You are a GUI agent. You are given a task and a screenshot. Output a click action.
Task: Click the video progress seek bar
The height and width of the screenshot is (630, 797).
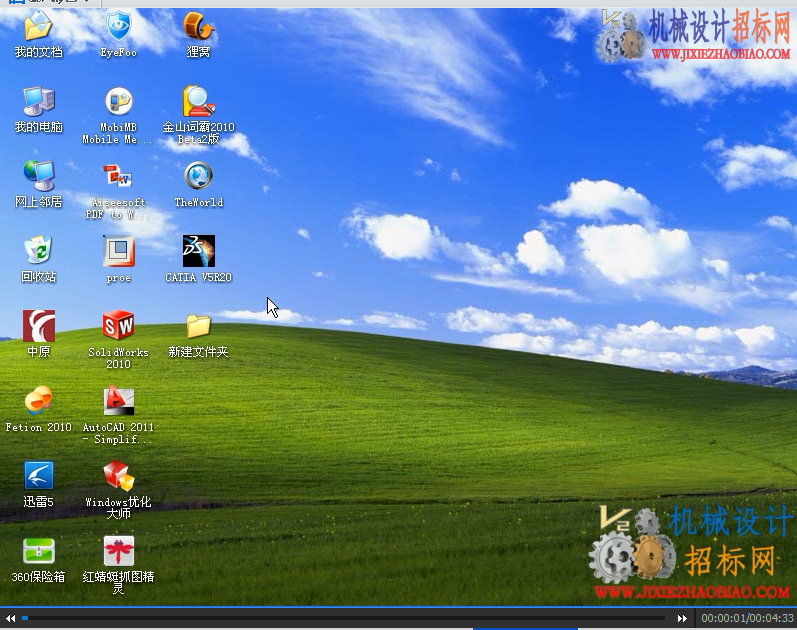point(344,618)
